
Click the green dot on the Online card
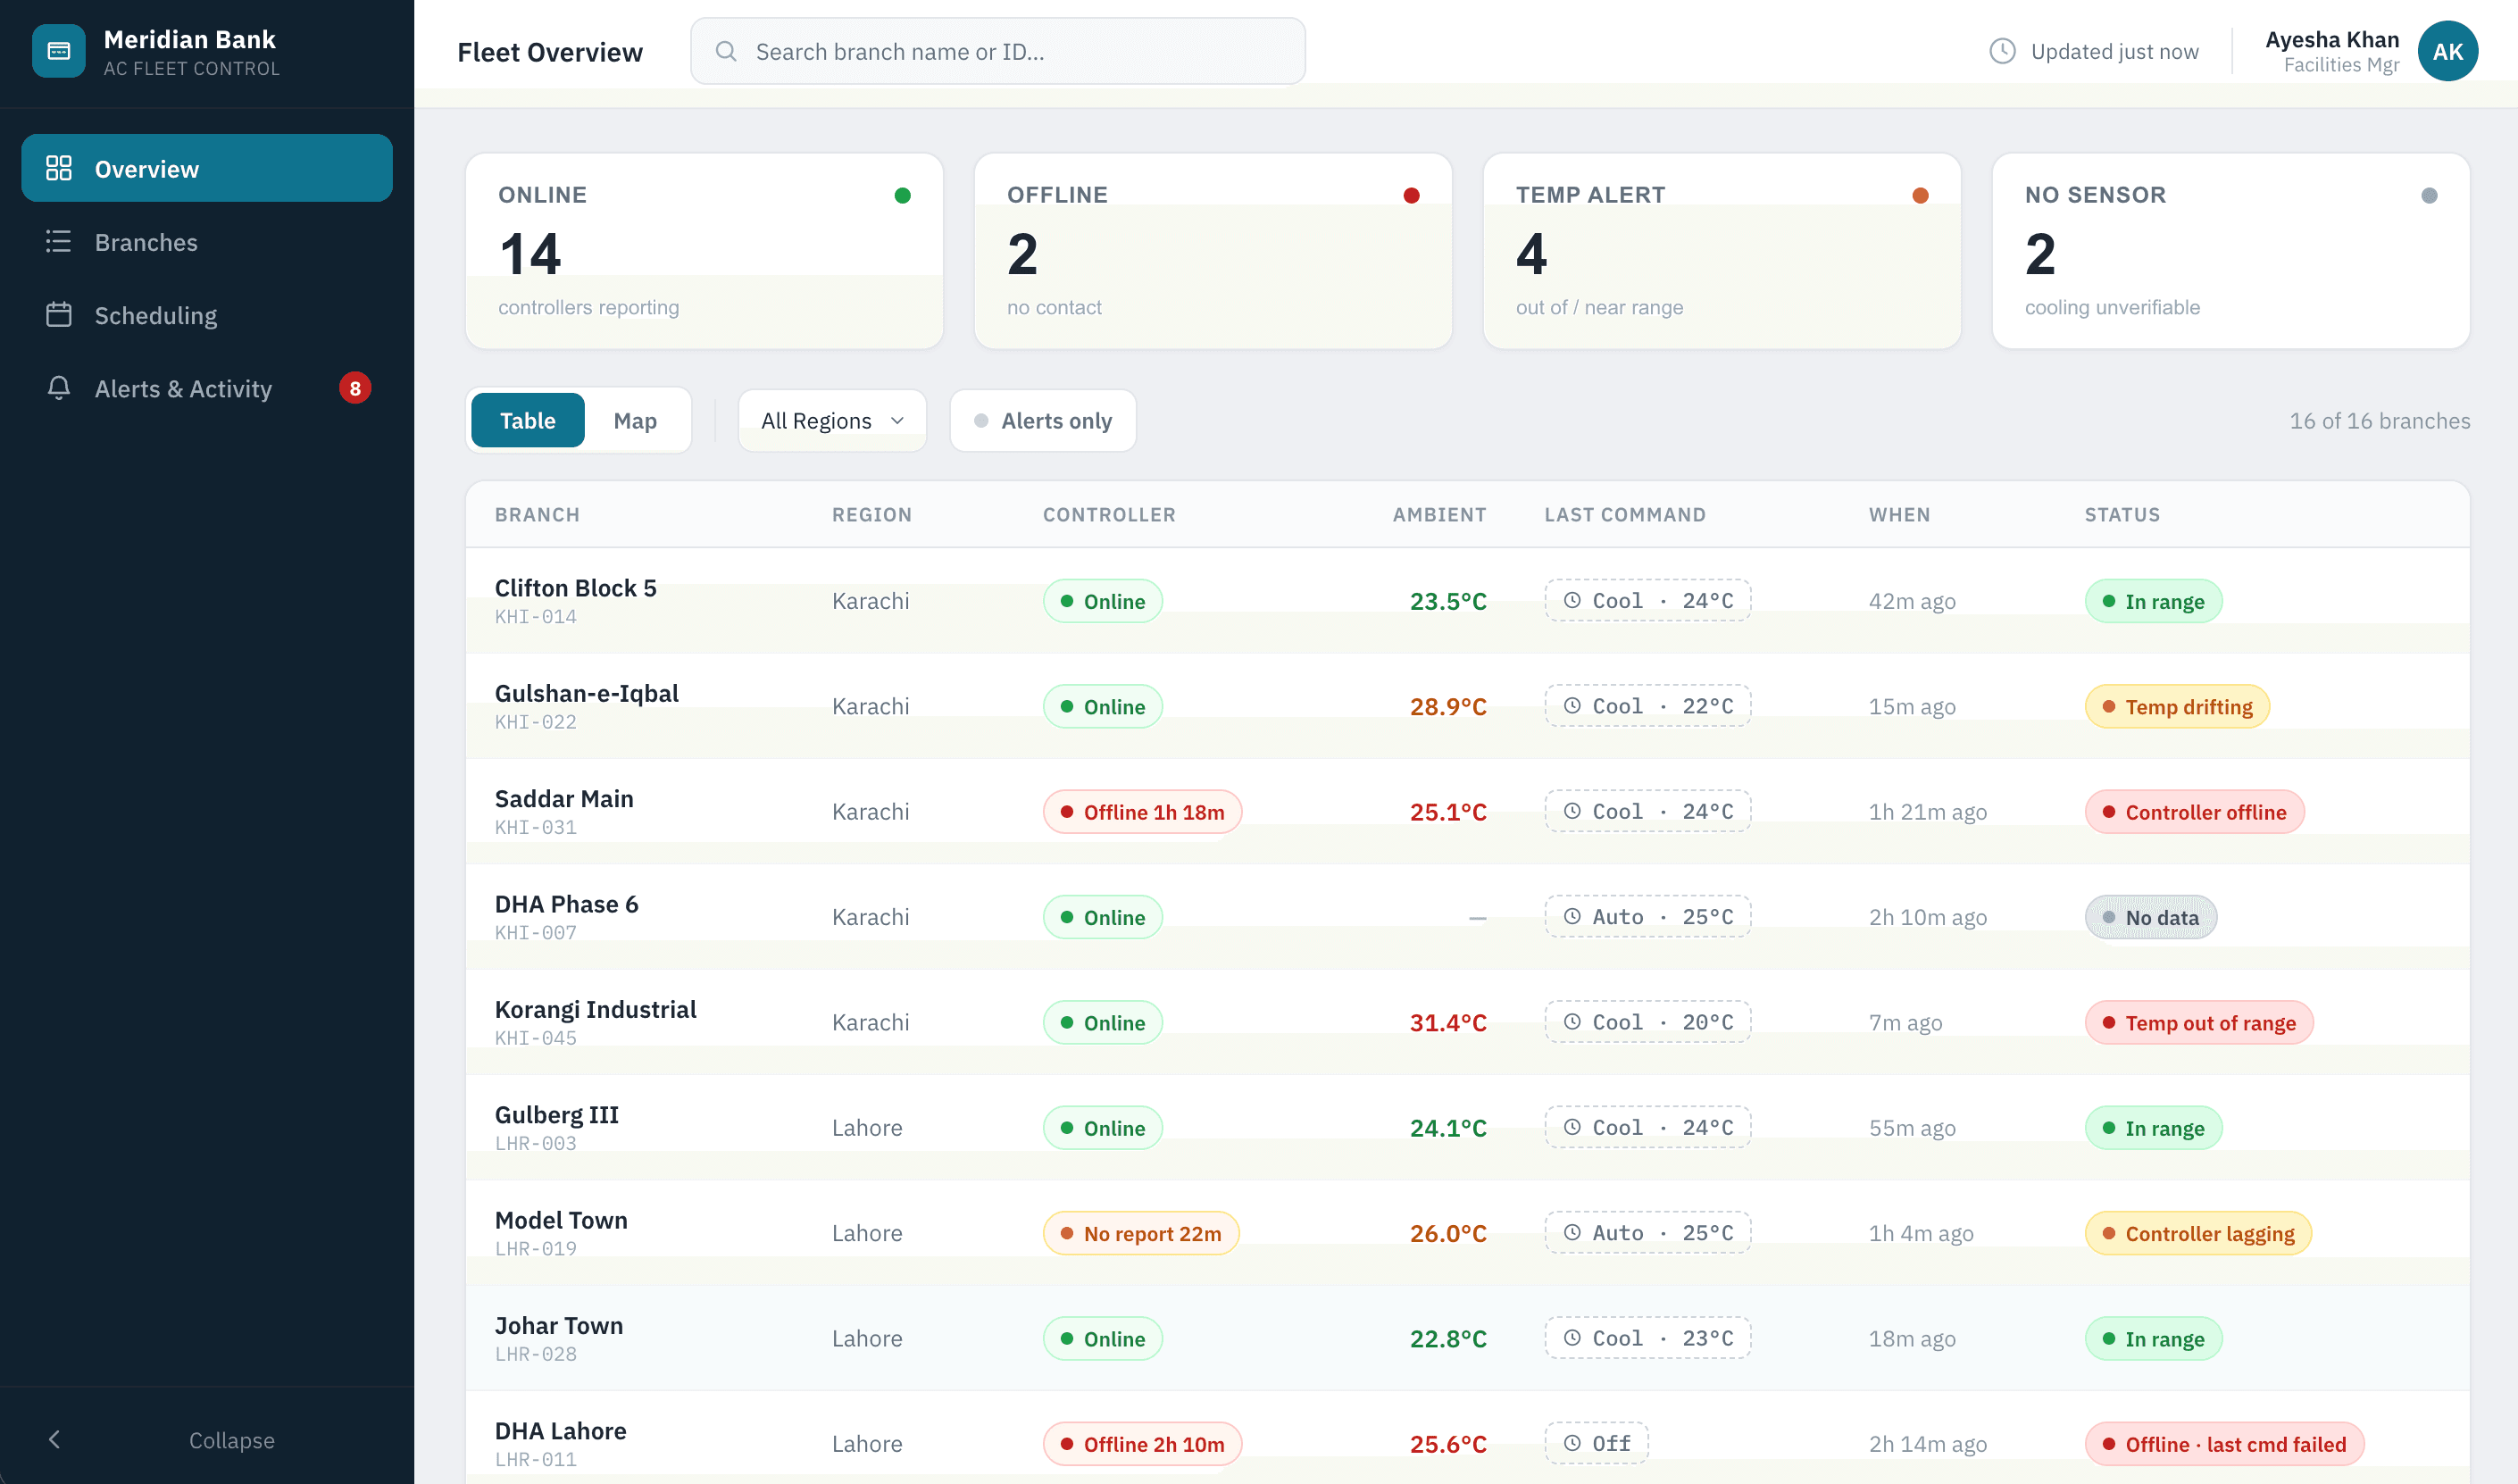[902, 195]
